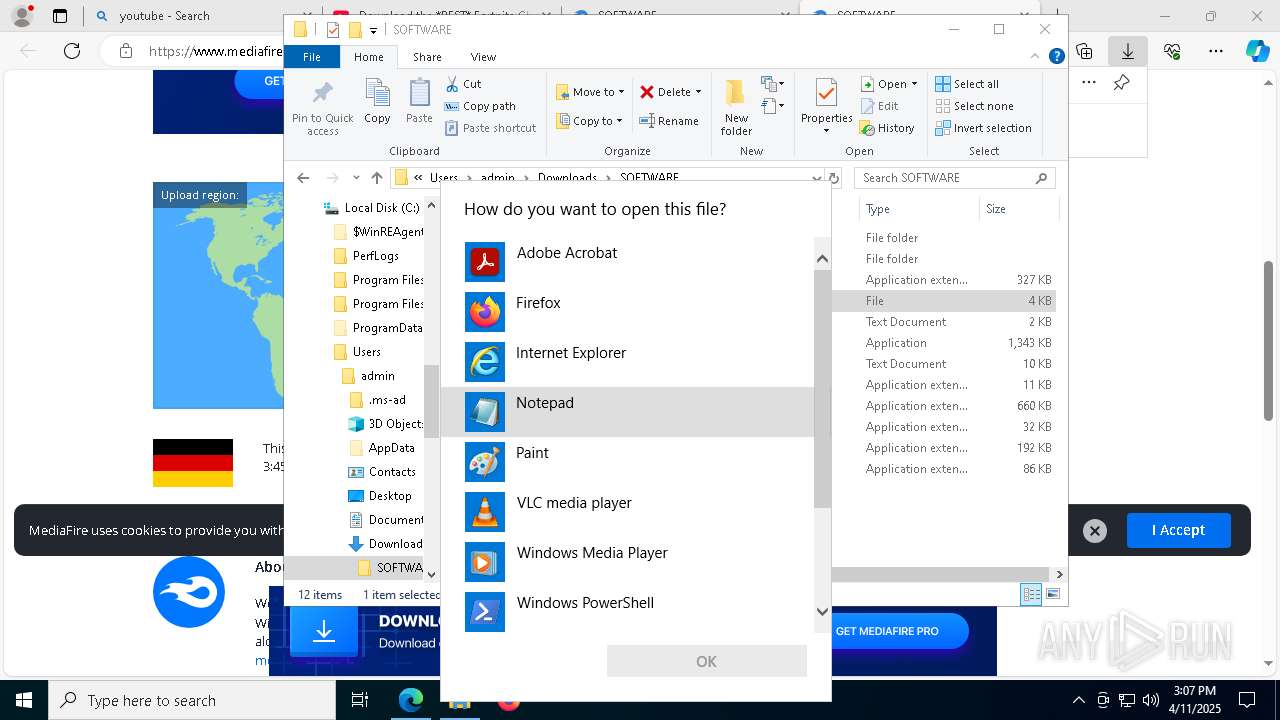The height and width of the screenshot is (720, 1280).
Task: Create a New folder
Action: pyautogui.click(x=736, y=107)
